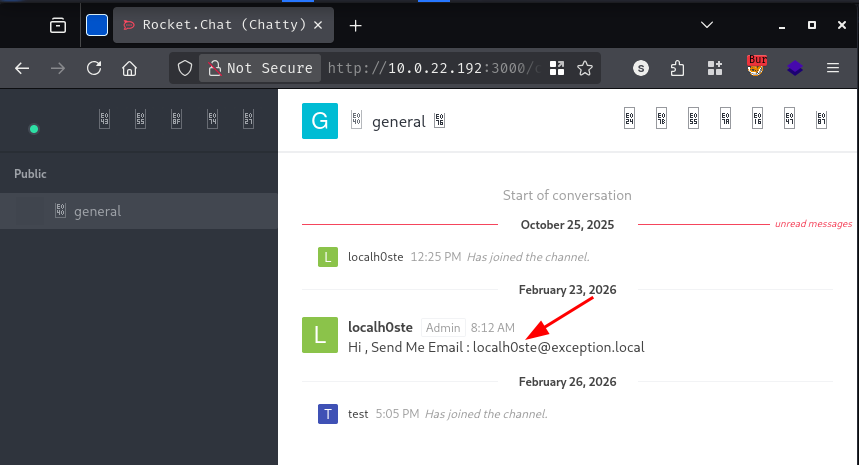Open the browser hamburger application menu
859x465 pixels.
(x=832, y=68)
